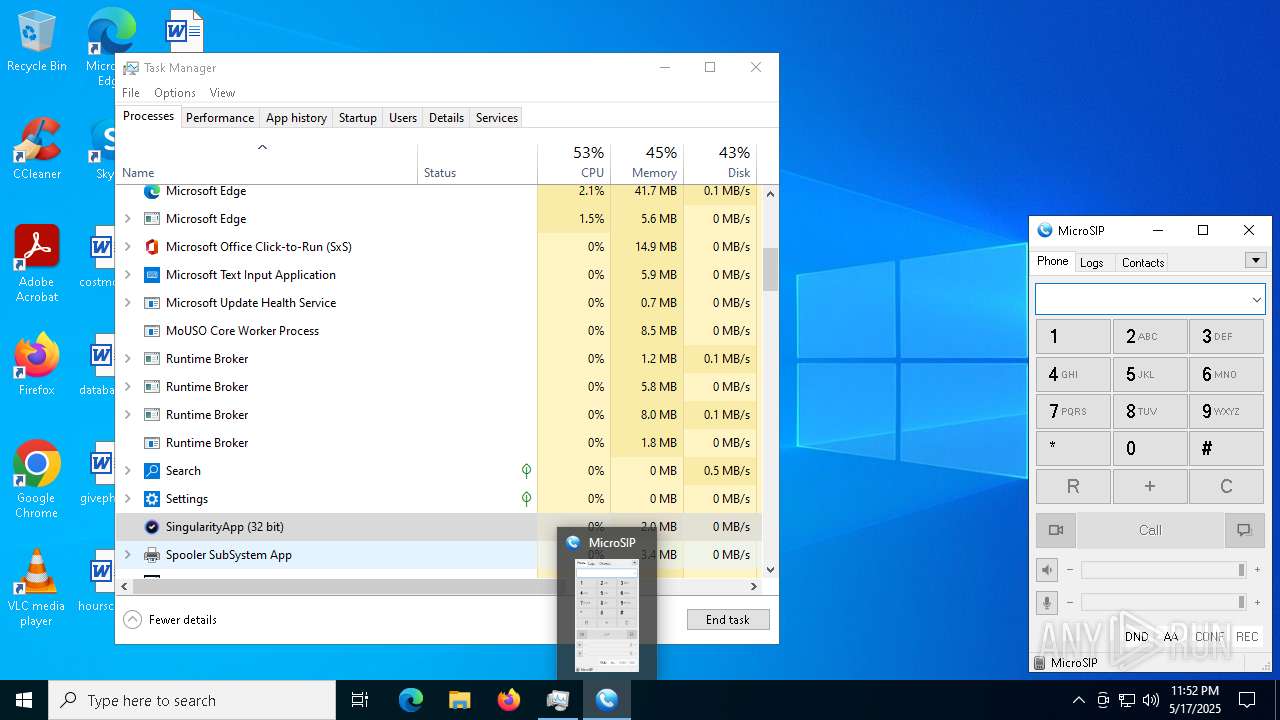
Task: Toggle REC recording in MicroSIP
Action: pos(1247,637)
